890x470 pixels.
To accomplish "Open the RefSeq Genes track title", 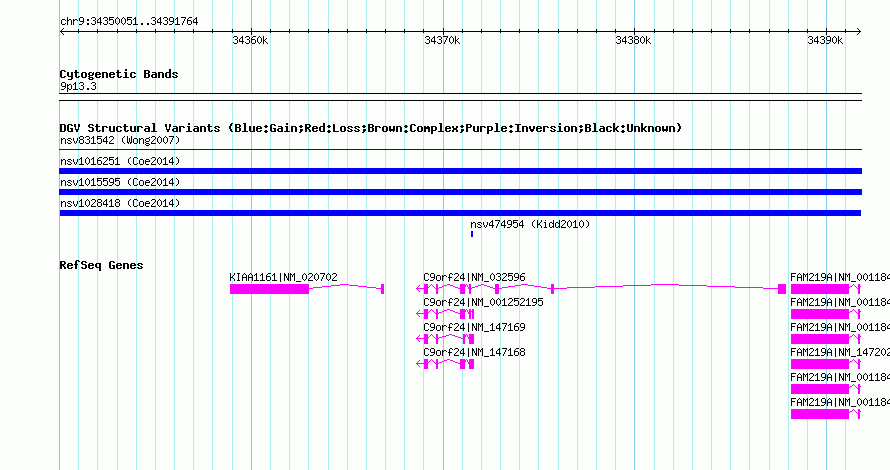I will pos(101,265).
